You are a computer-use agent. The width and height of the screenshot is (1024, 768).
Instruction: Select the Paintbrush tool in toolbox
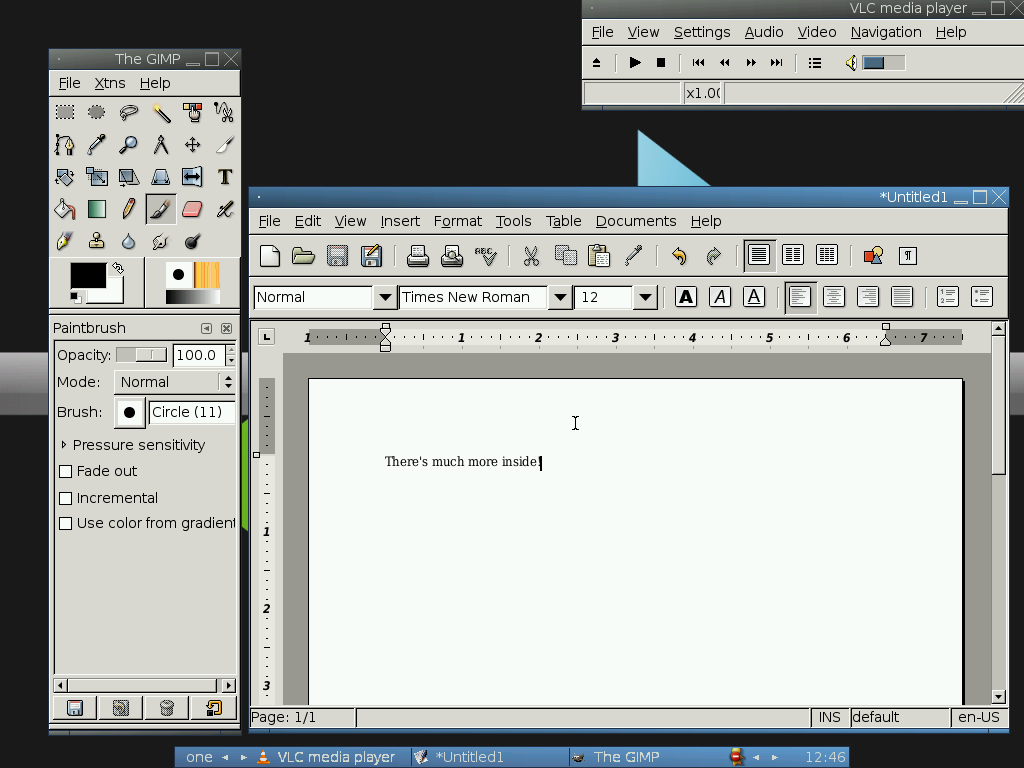tap(161, 209)
